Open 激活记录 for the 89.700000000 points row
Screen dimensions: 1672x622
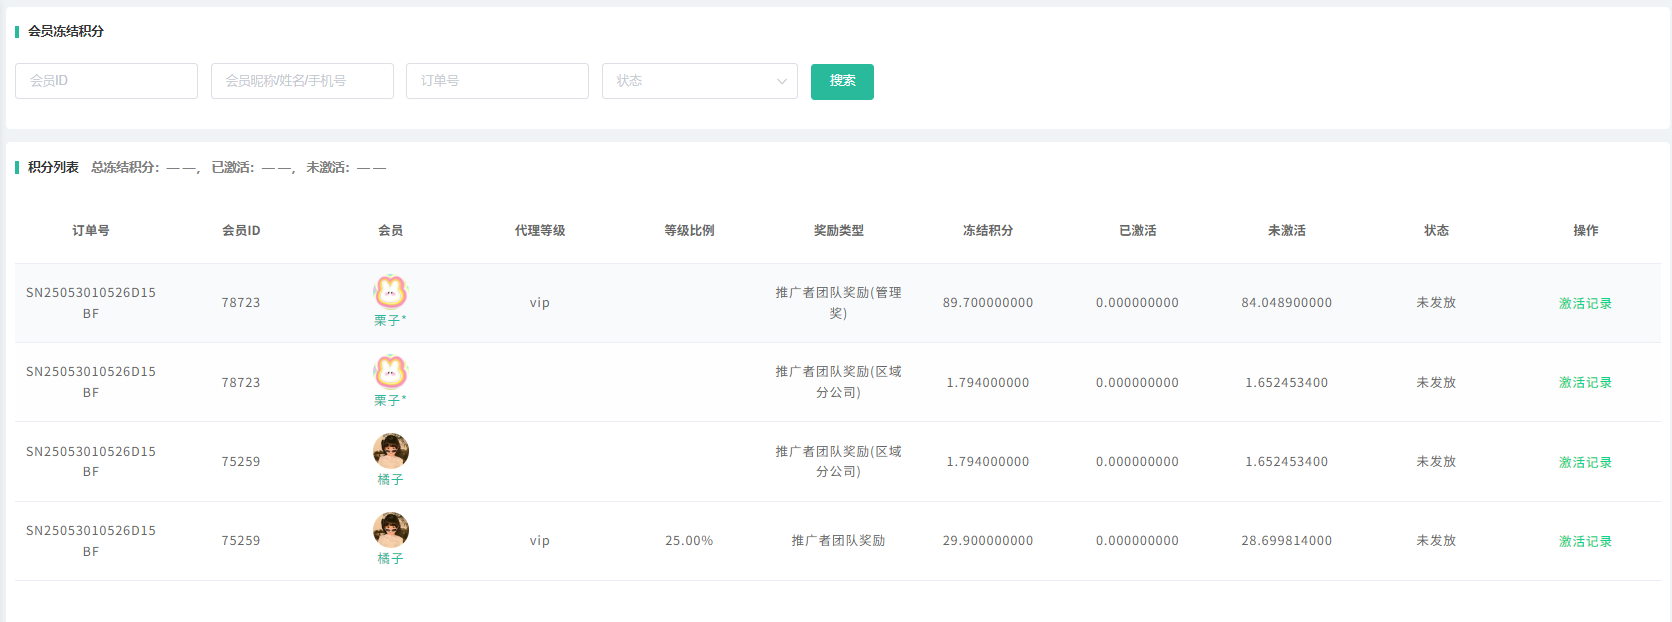[1585, 303]
